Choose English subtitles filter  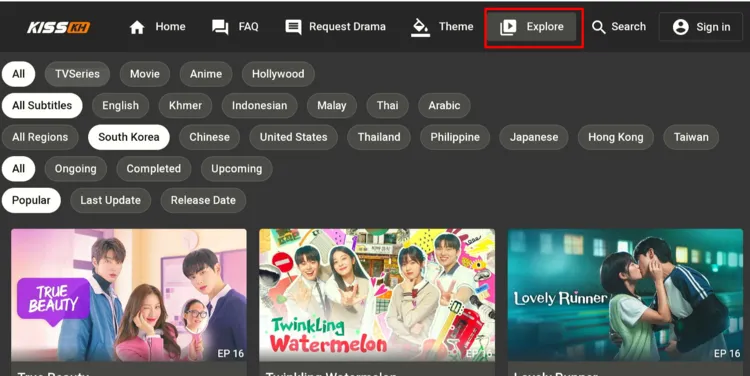pyautogui.click(x=121, y=106)
